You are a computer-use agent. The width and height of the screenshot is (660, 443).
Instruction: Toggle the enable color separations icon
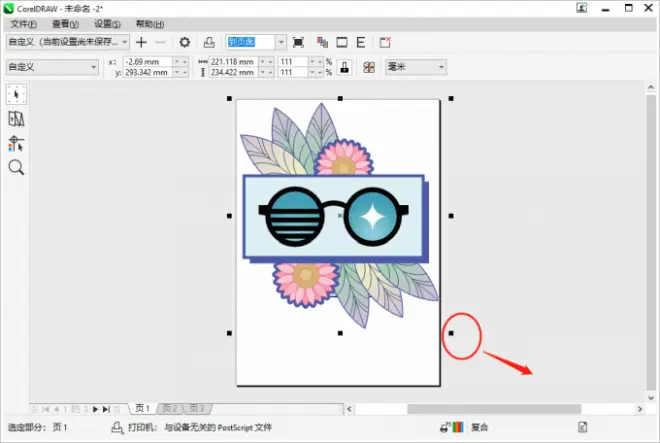tap(322, 42)
